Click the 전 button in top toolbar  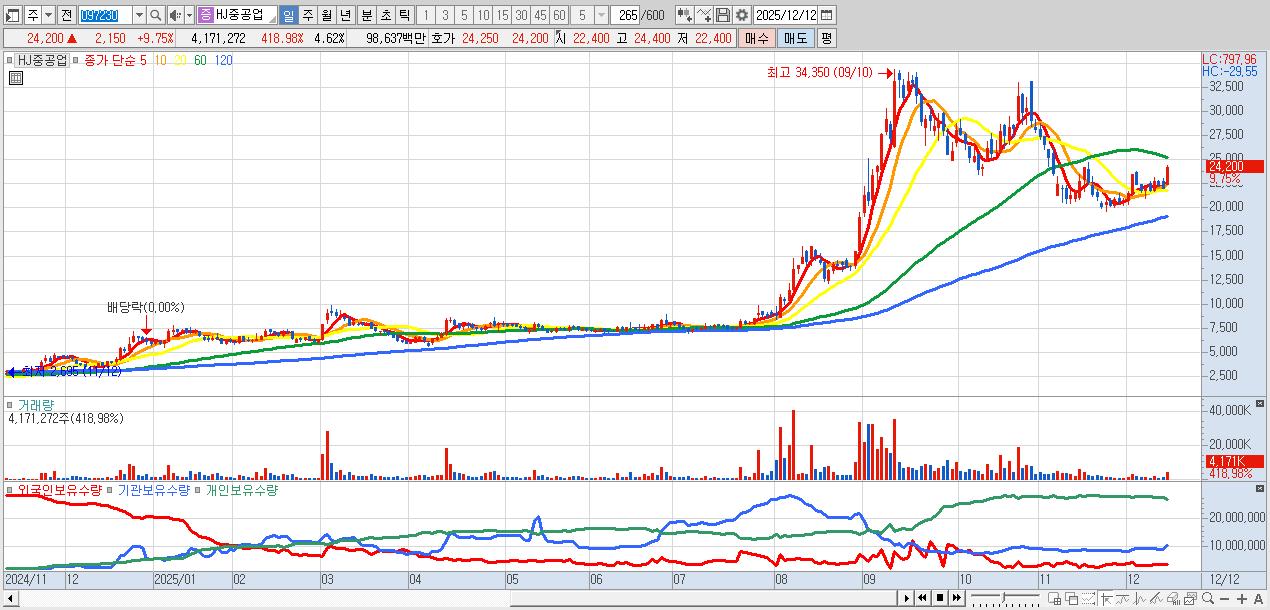[66, 15]
